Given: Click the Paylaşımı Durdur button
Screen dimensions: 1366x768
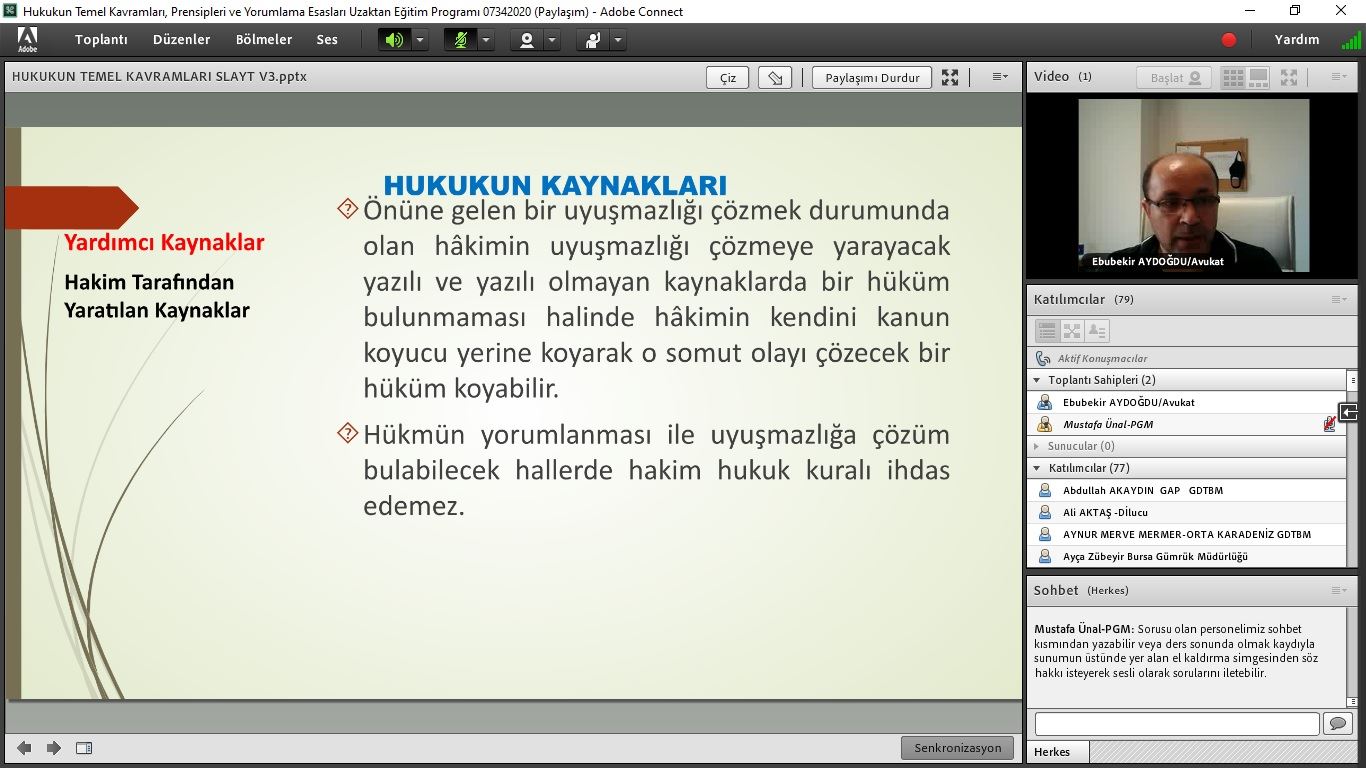Looking at the screenshot, I should point(872,78).
